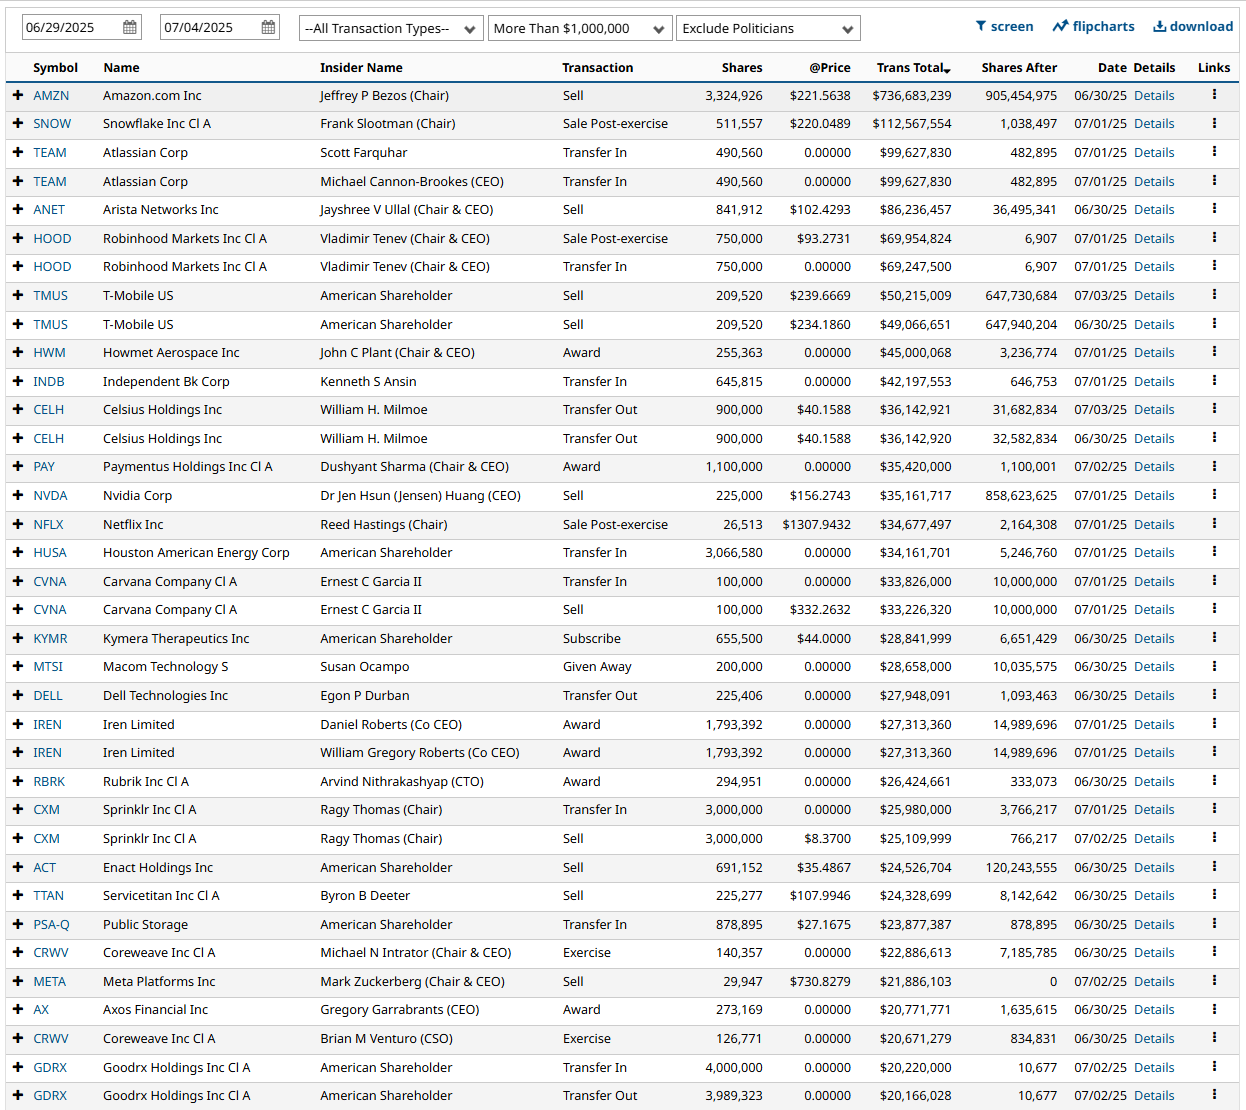This screenshot has height=1110, width=1246.
Task: Expand the KYMR row with plus icon
Action: (18, 639)
